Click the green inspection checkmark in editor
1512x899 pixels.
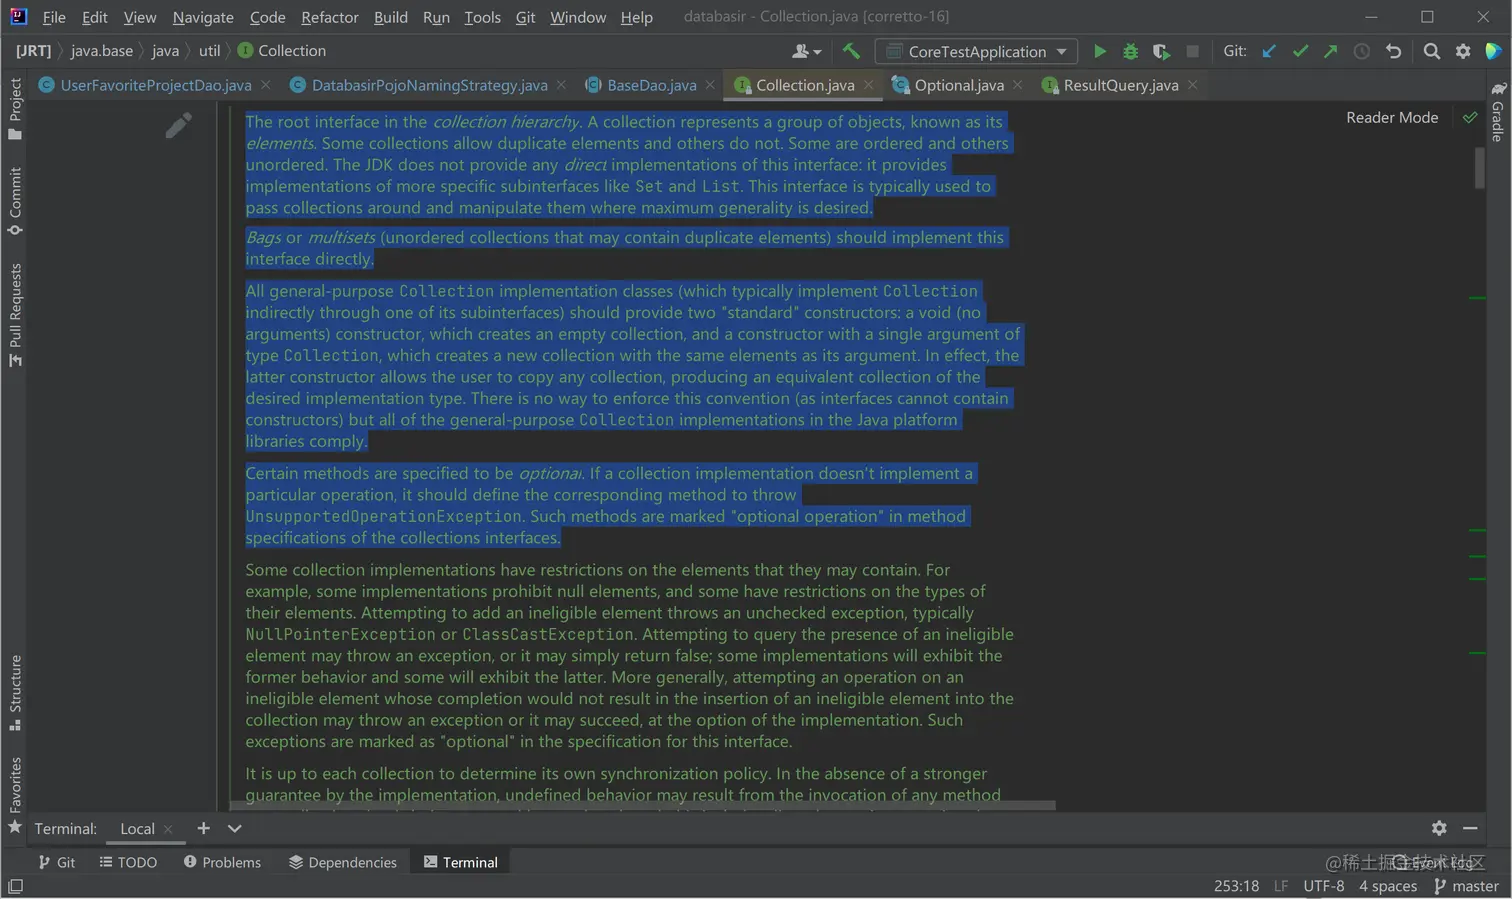(x=1470, y=117)
